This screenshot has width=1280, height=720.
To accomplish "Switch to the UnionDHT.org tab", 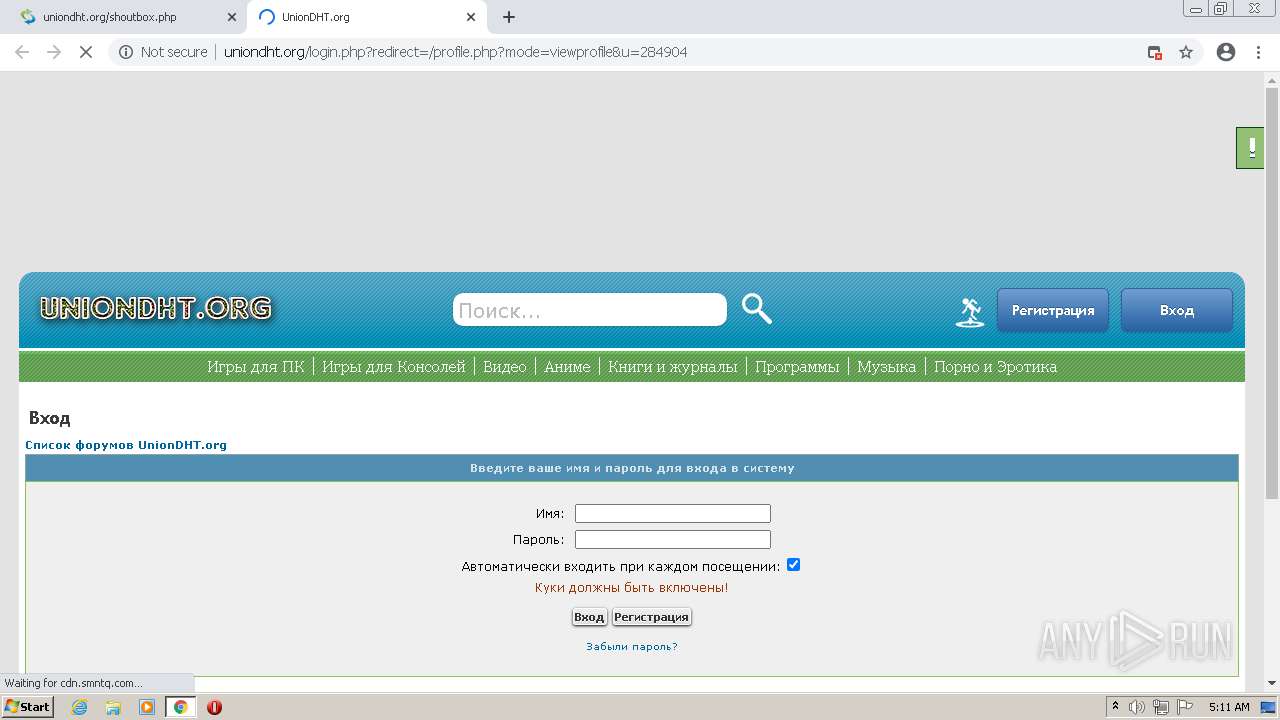I will [365, 17].
